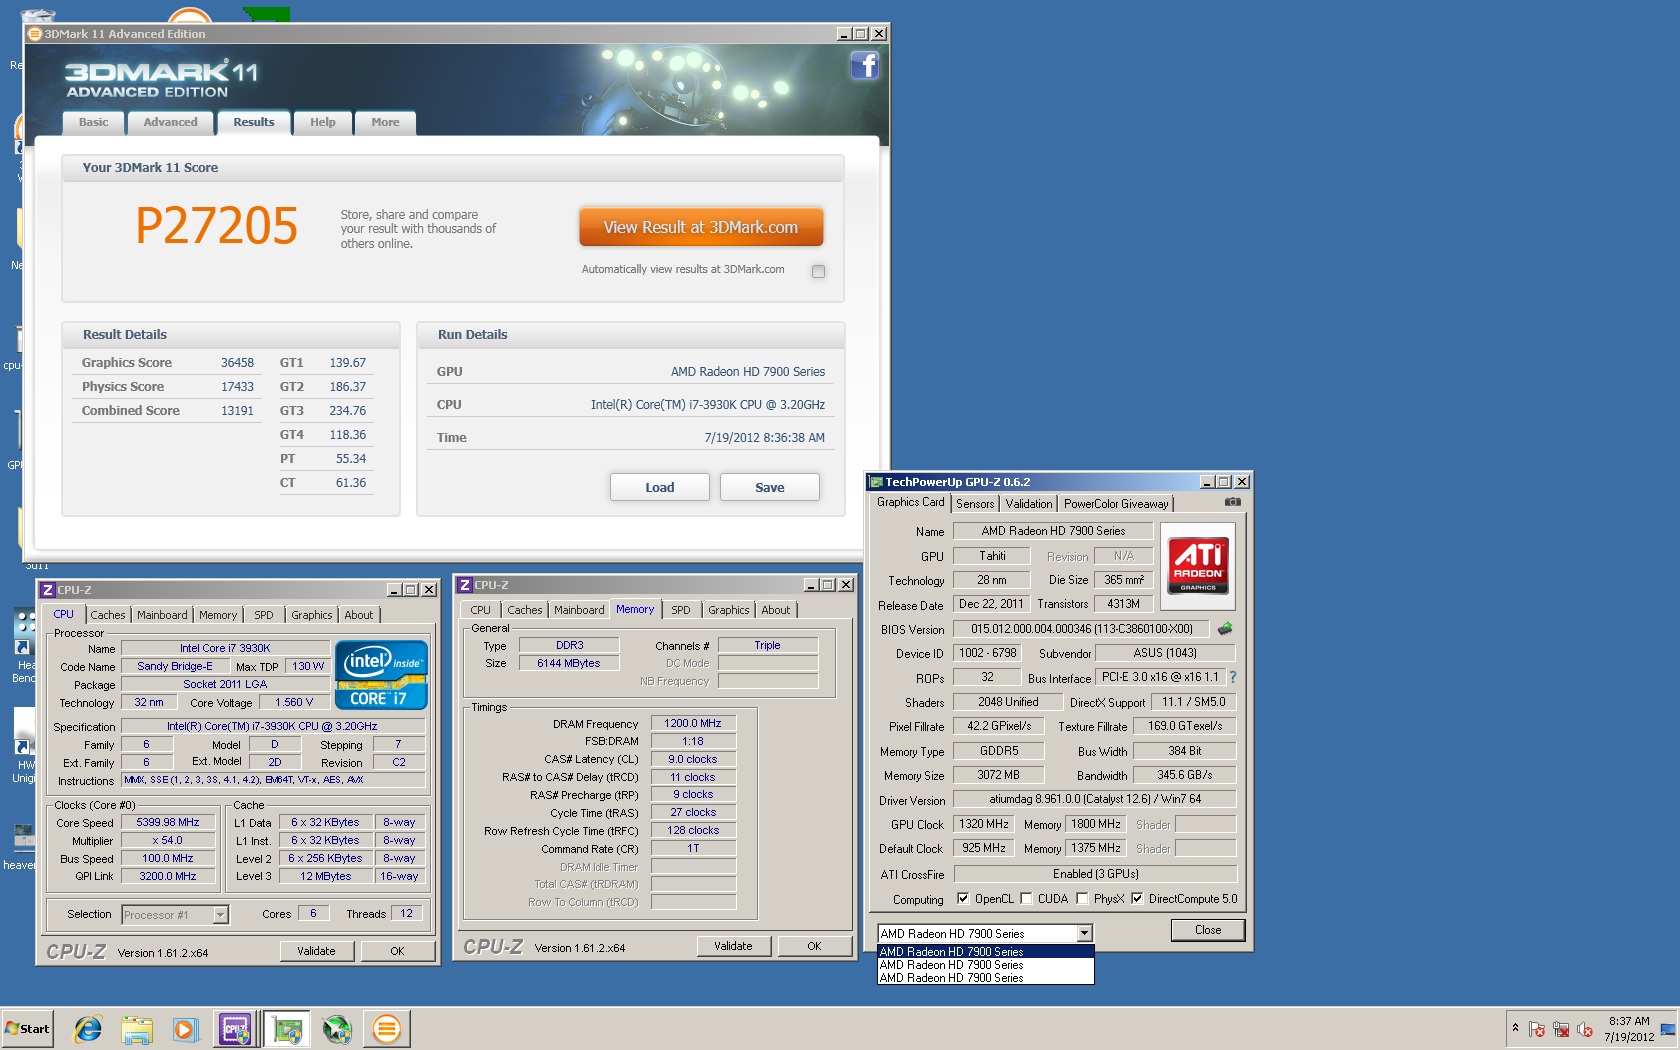Open the Start menu
The height and width of the screenshot is (1050, 1680).
coord(28,1029)
